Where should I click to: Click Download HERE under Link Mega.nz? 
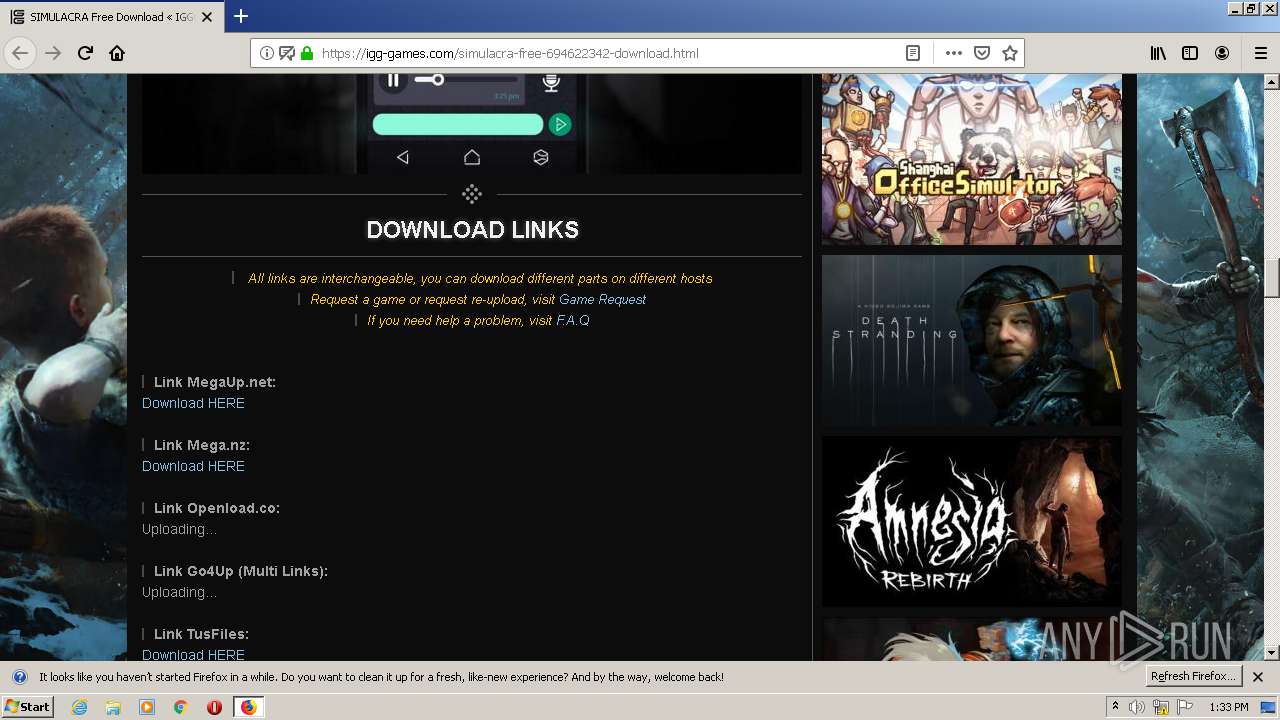click(193, 466)
